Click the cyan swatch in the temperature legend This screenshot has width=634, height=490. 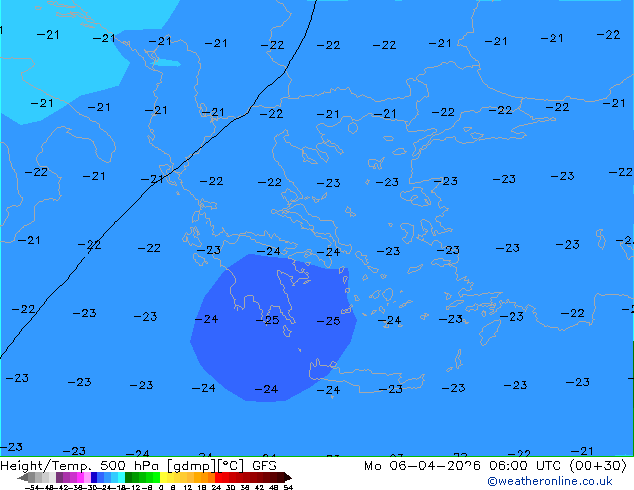tap(121, 477)
